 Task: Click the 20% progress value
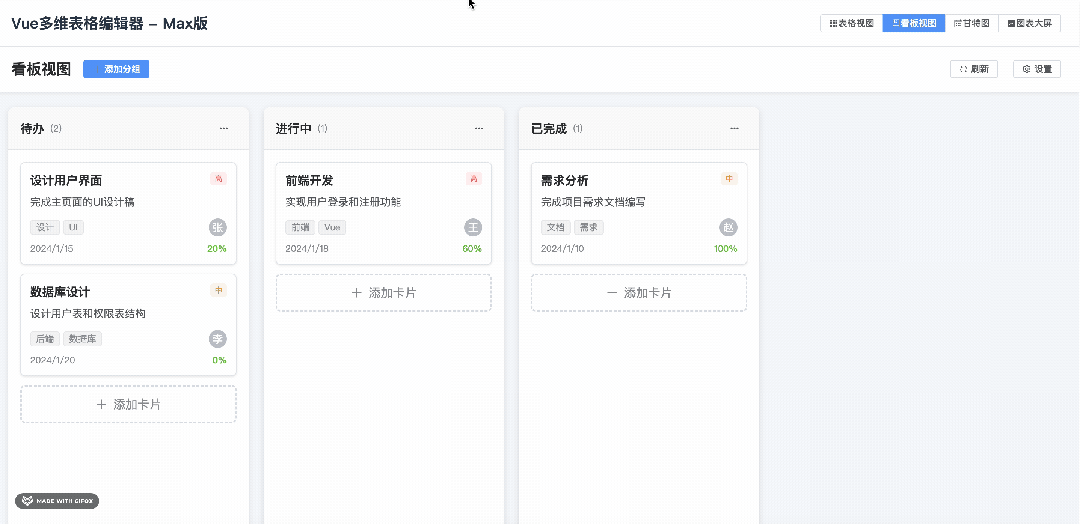(x=216, y=249)
